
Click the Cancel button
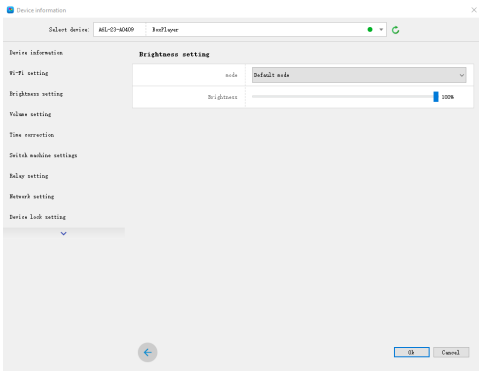pyautogui.click(x=451, y=352)
